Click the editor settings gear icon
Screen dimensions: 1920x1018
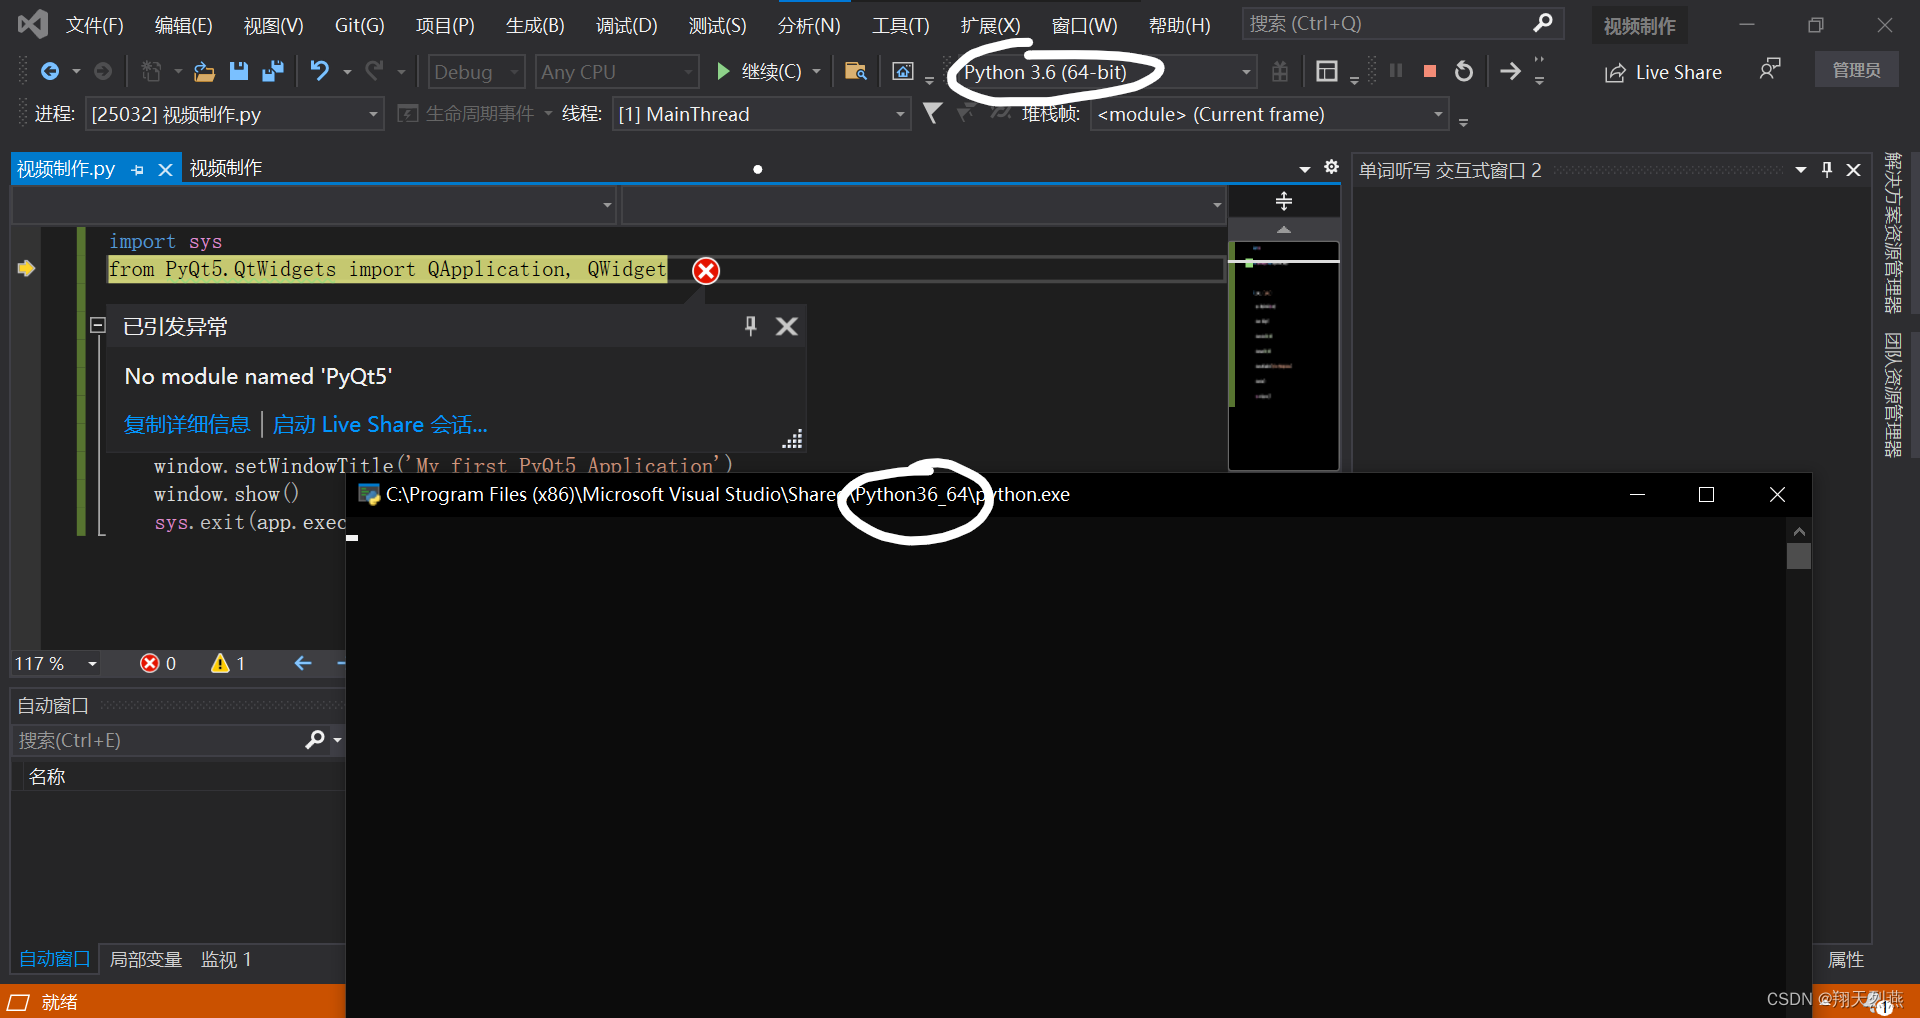click(1331, 167)
